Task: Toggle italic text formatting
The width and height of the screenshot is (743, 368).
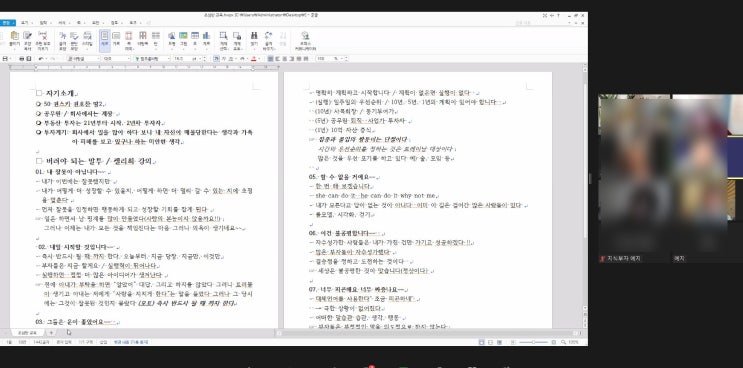Action: click(x=224, y=59)
